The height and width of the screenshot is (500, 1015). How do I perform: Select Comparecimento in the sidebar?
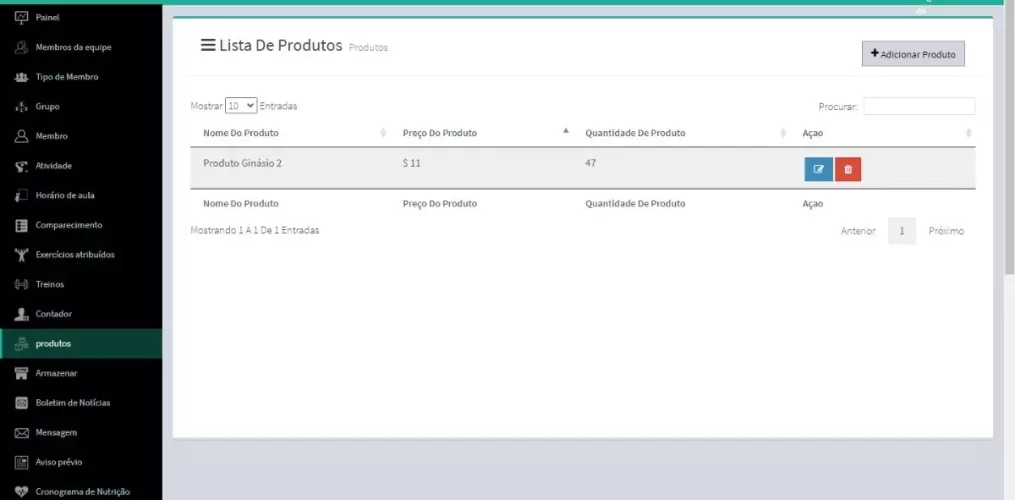click(69, 225)
